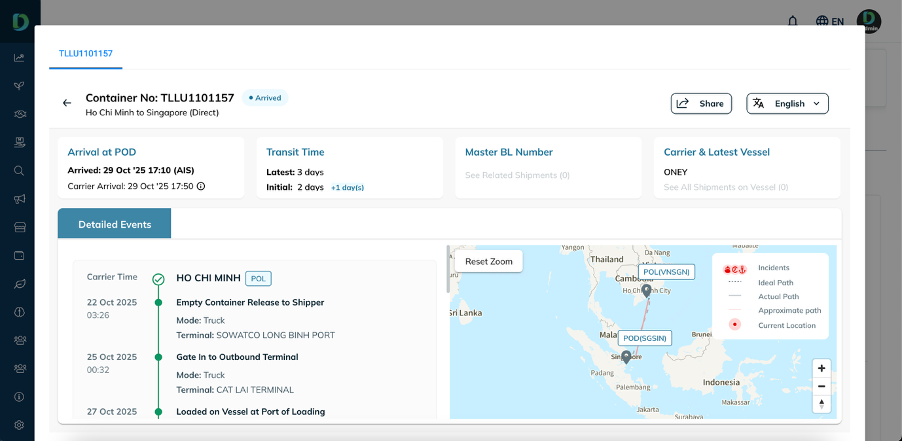This screenshot has width=902, height=442.
Task: Click the Singapore destination map pin
Action: tap(626, 356)
